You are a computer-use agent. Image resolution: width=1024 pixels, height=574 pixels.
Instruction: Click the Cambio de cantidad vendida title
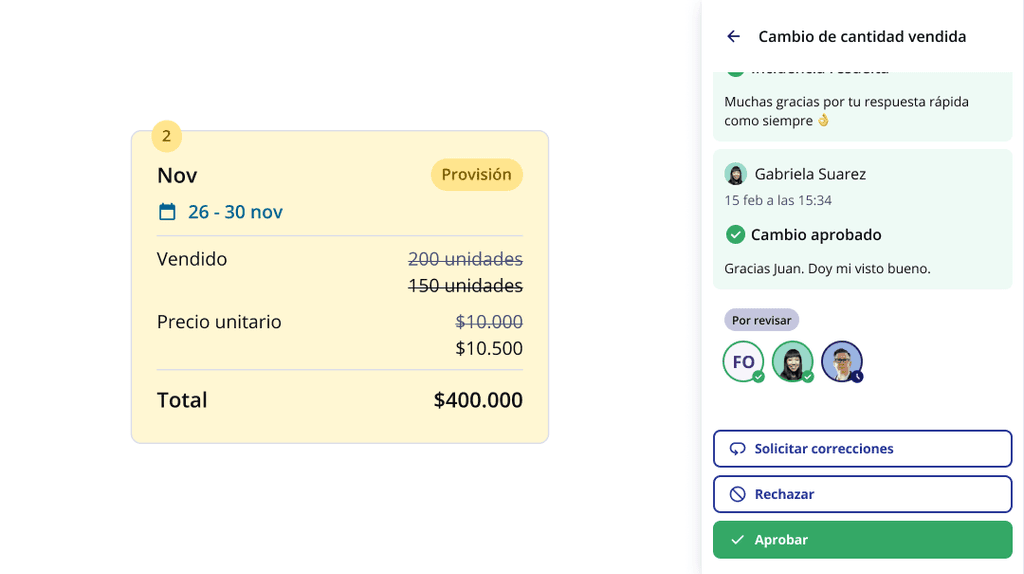click(862, 37)
